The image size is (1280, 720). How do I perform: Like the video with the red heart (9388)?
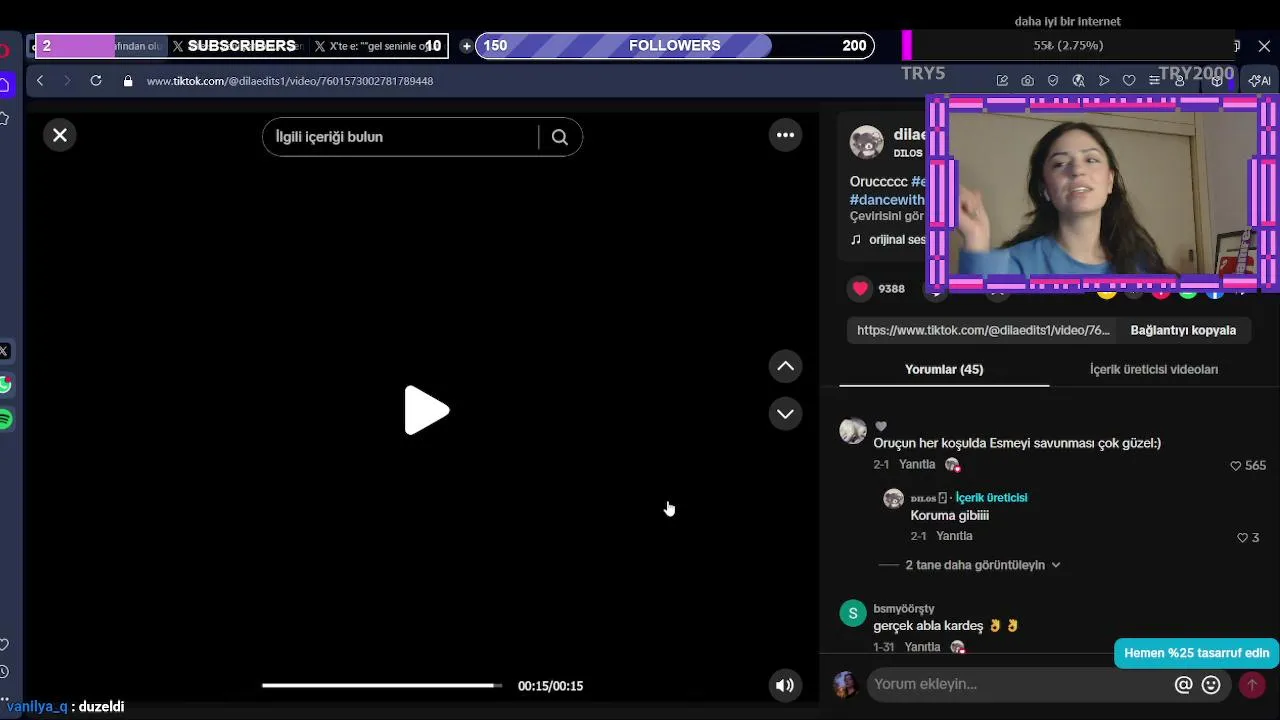tap(860, 289)
